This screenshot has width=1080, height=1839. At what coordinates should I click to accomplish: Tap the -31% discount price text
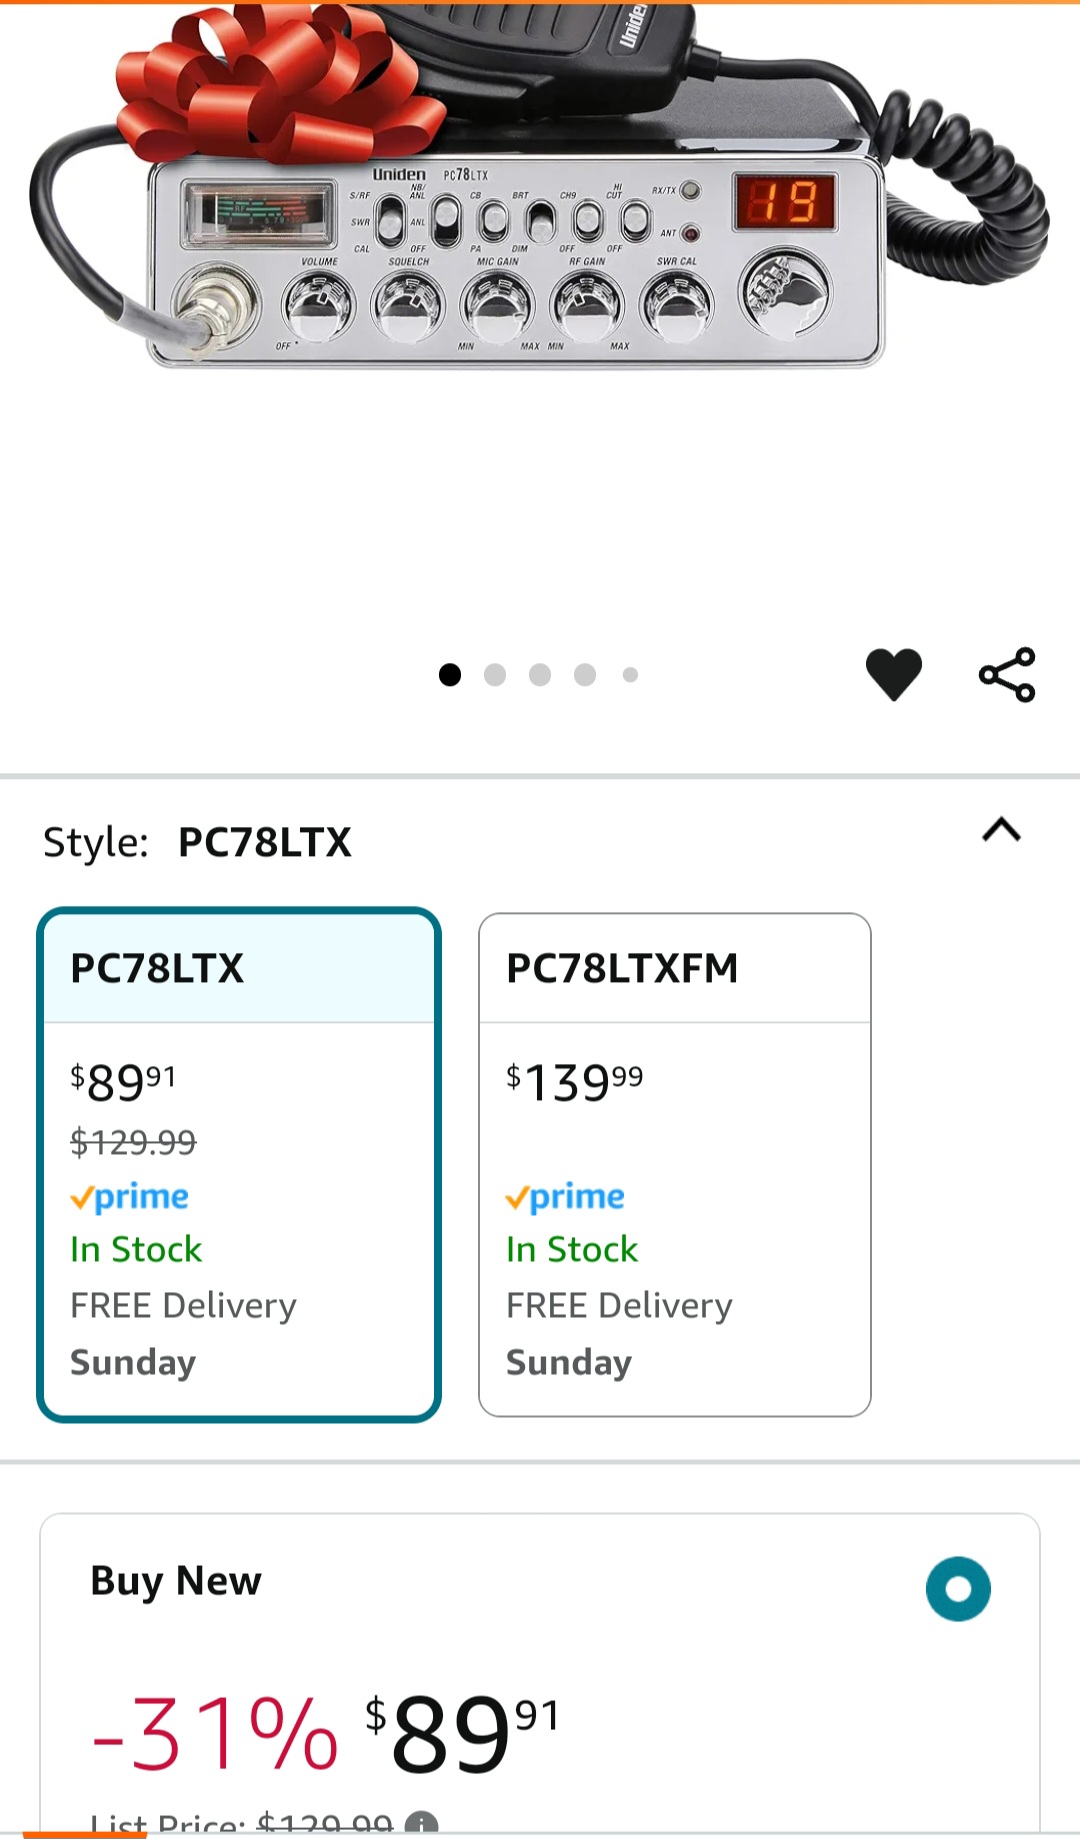coord(215,1733)
